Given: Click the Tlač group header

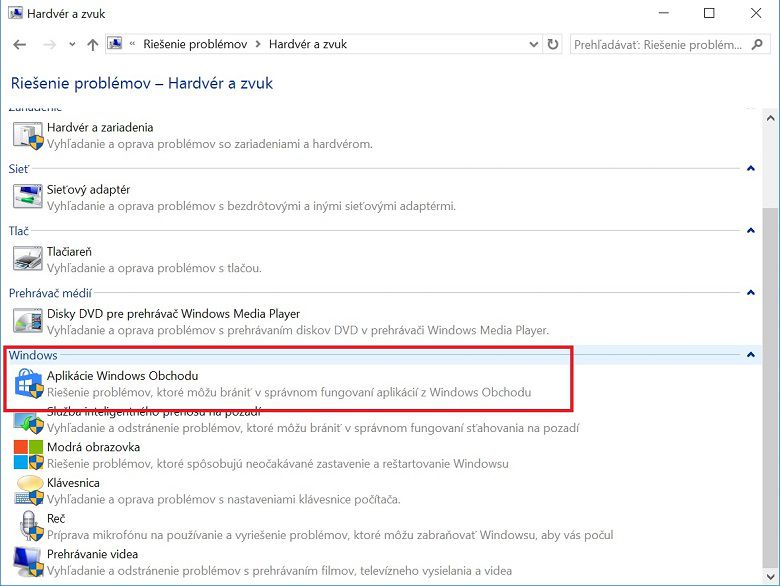Looking at the screenshot, I should (18, 231).
